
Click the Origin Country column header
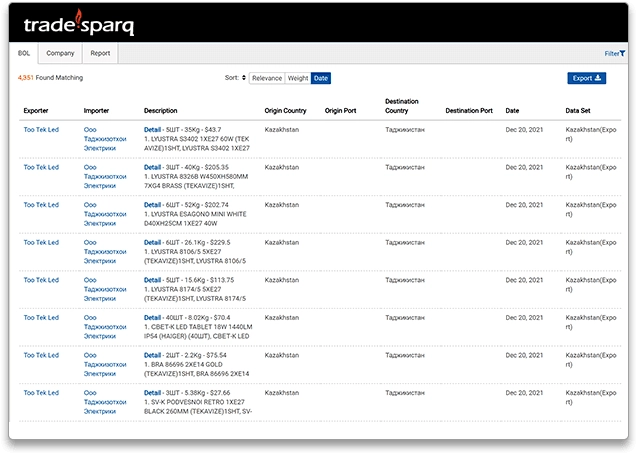point(285,111)
